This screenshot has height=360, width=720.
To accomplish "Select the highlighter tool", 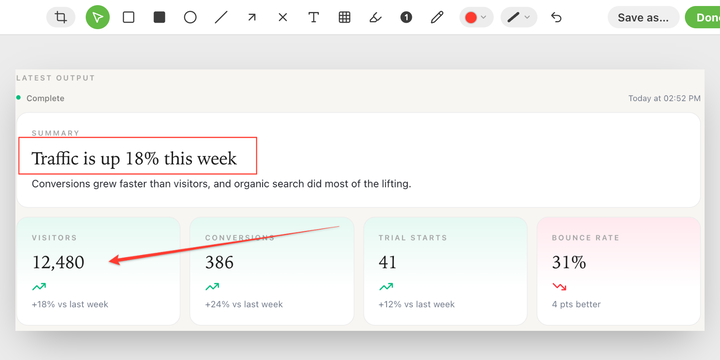I will (x=375, y=17).
